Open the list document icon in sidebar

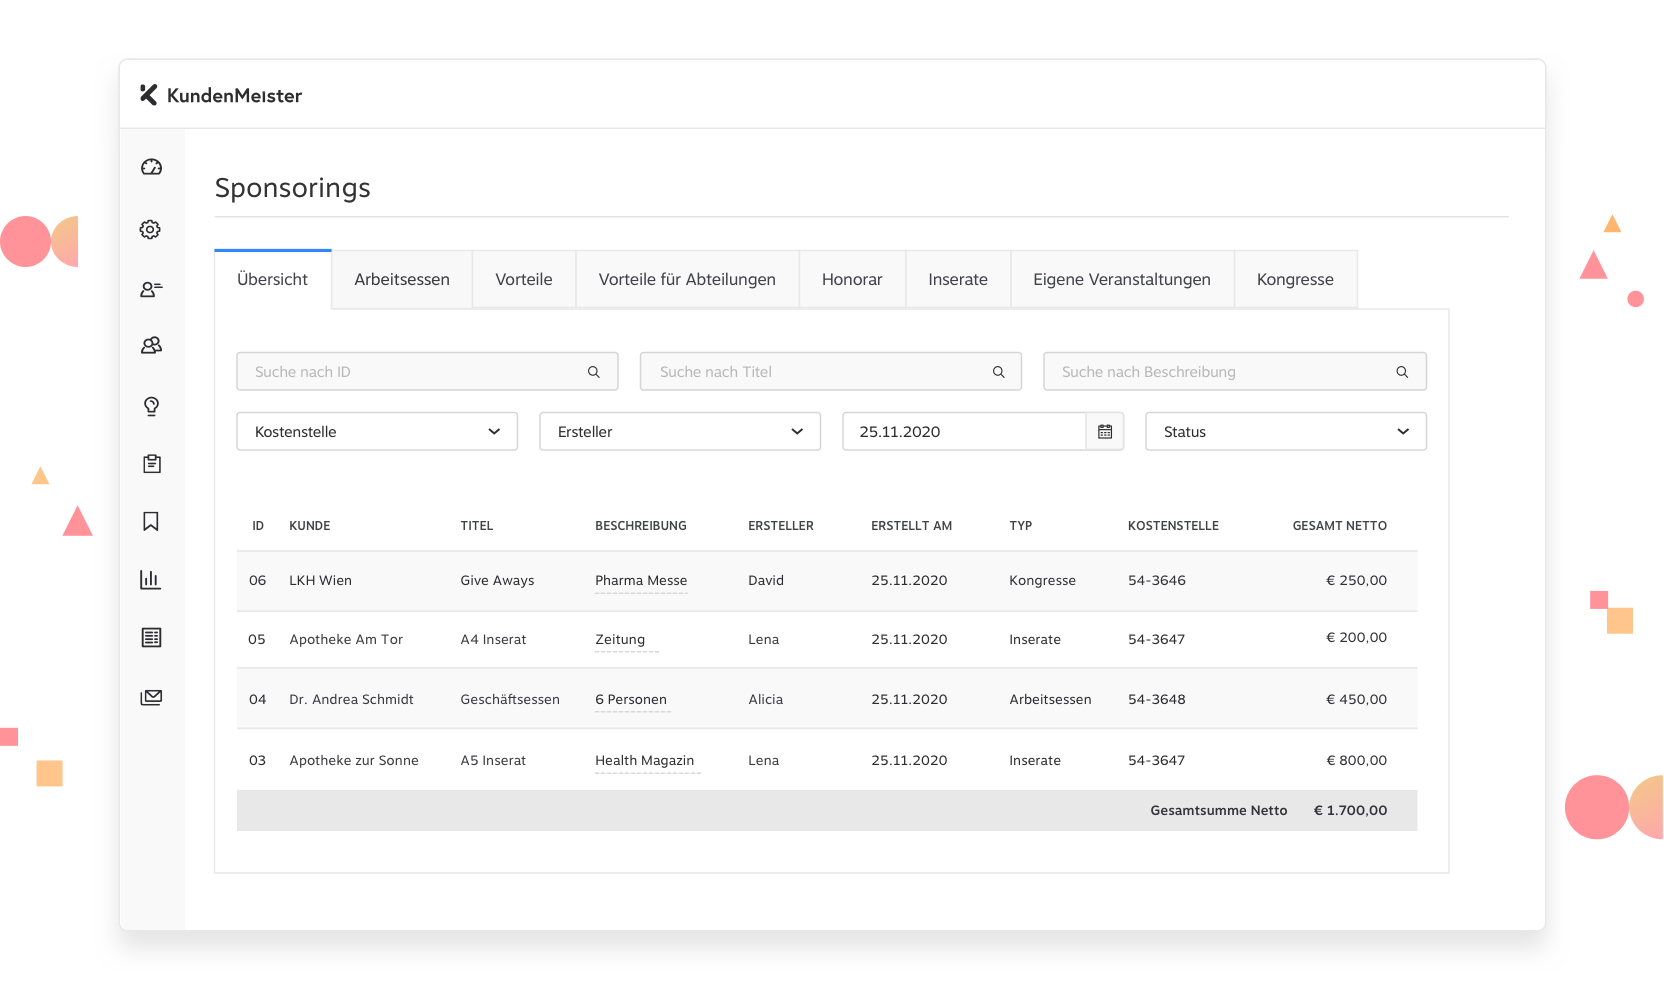[151, 637]
